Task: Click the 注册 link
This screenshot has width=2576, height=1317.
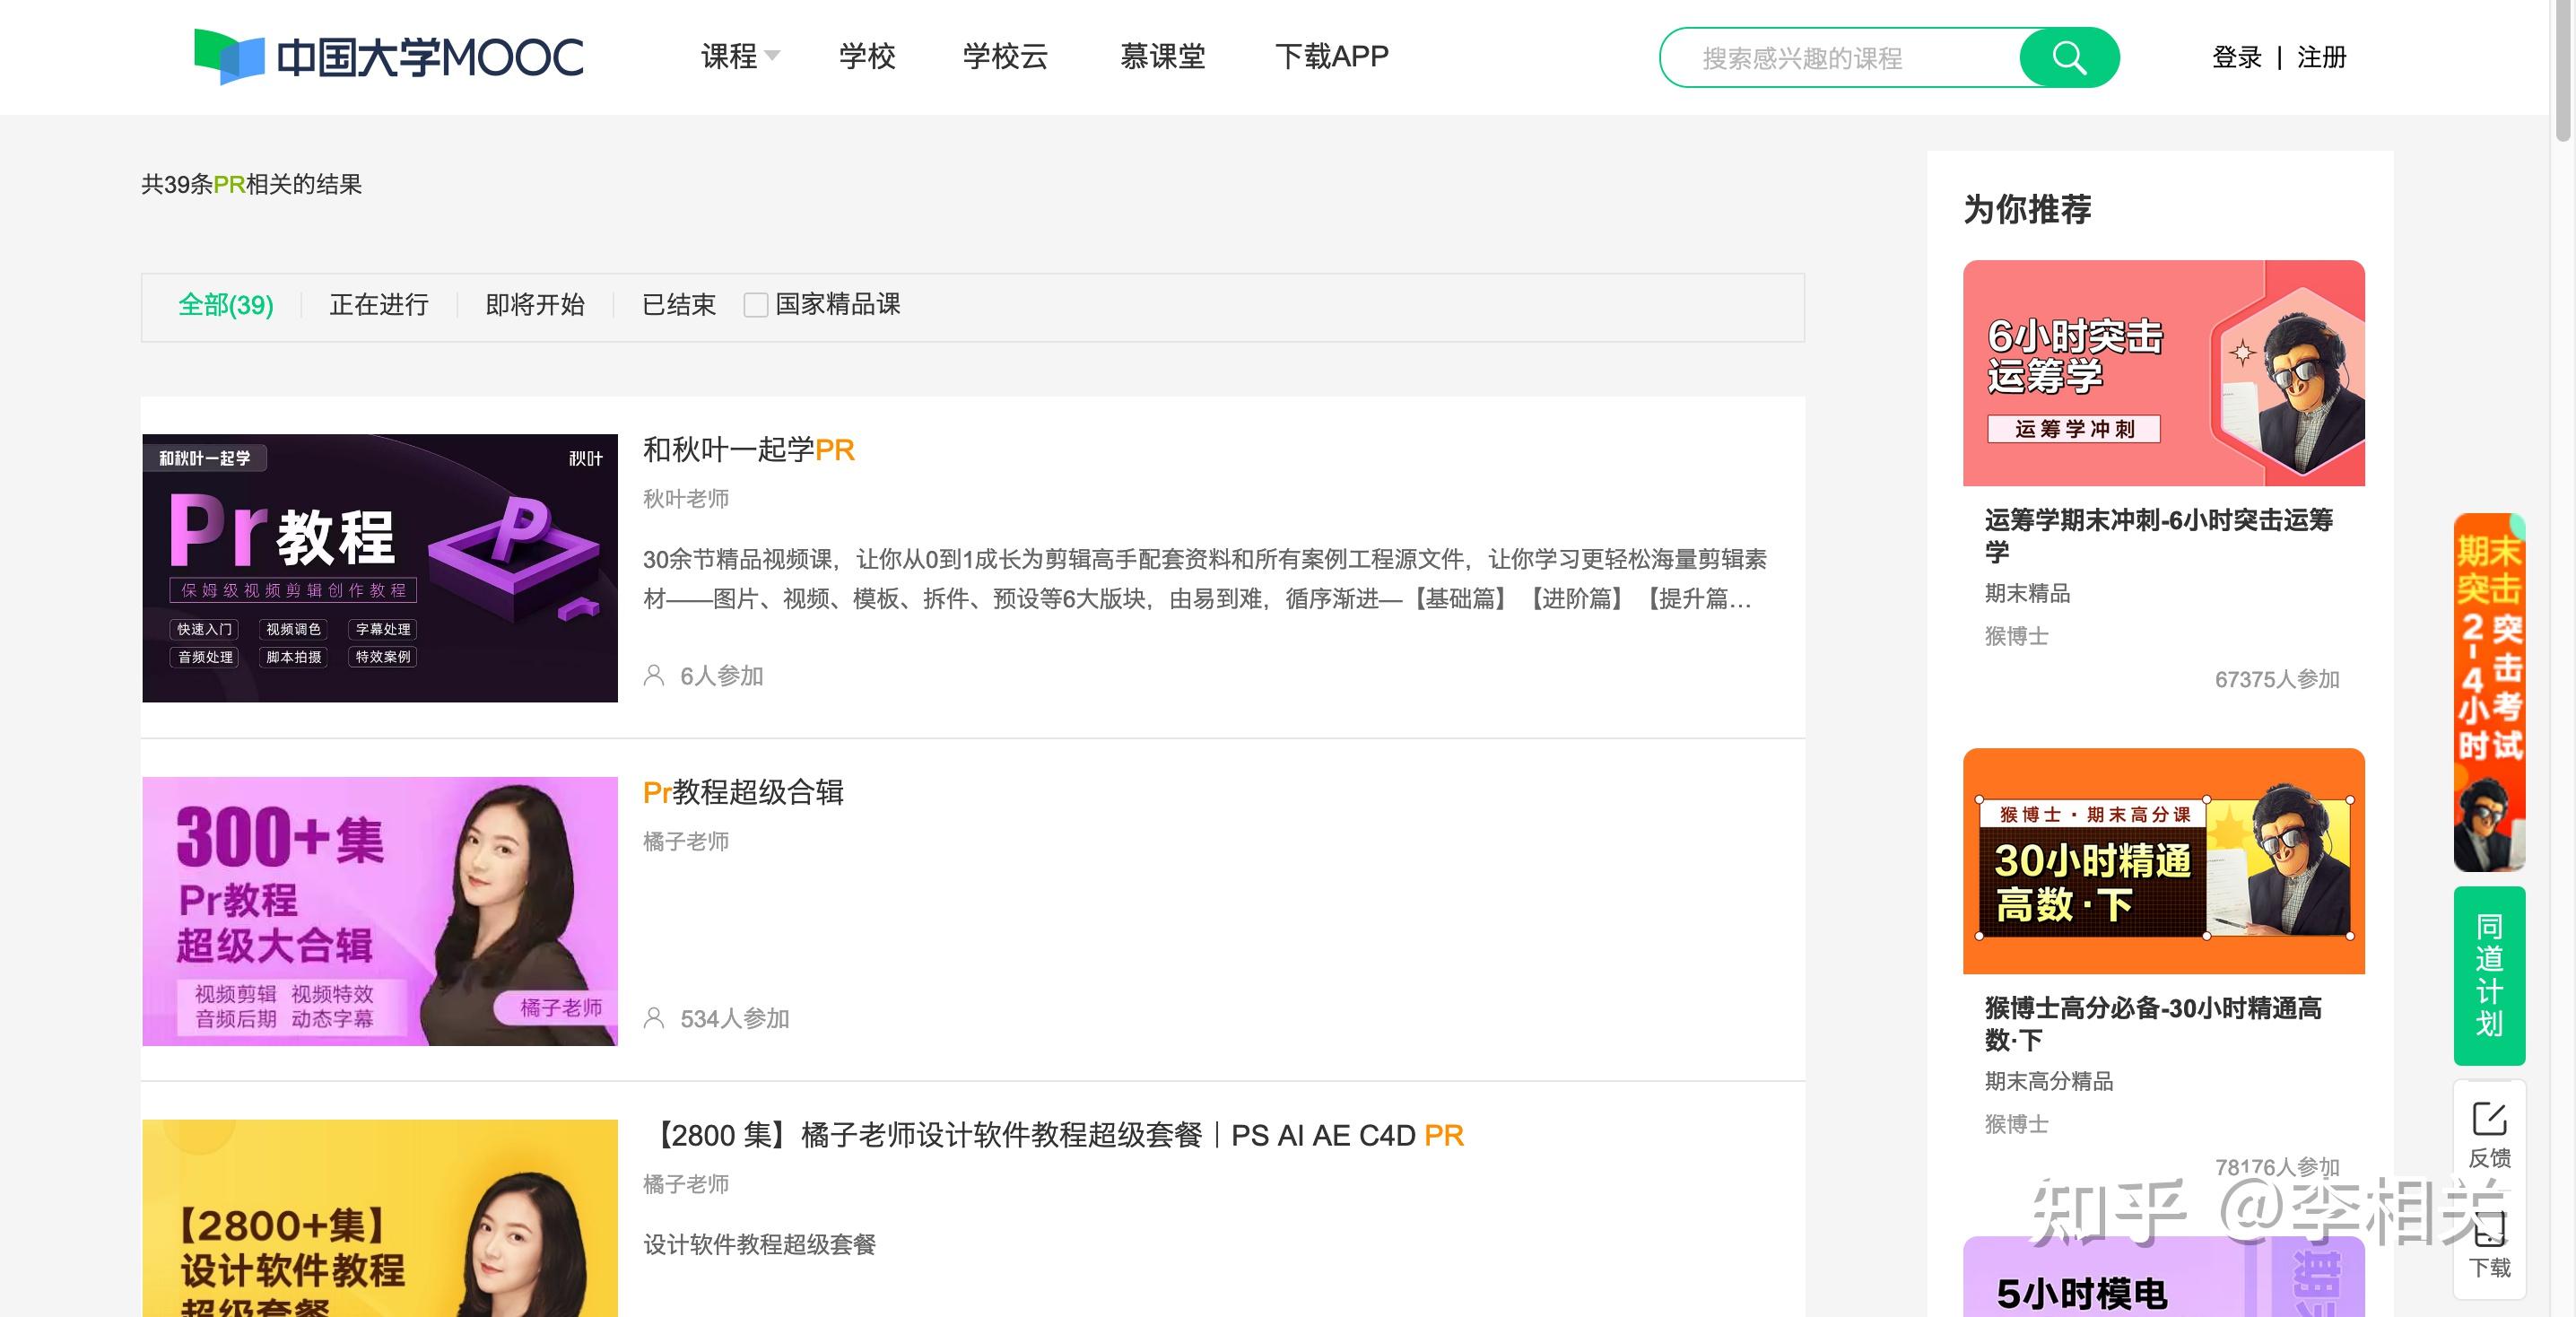Action: (x=2321, y=57)
